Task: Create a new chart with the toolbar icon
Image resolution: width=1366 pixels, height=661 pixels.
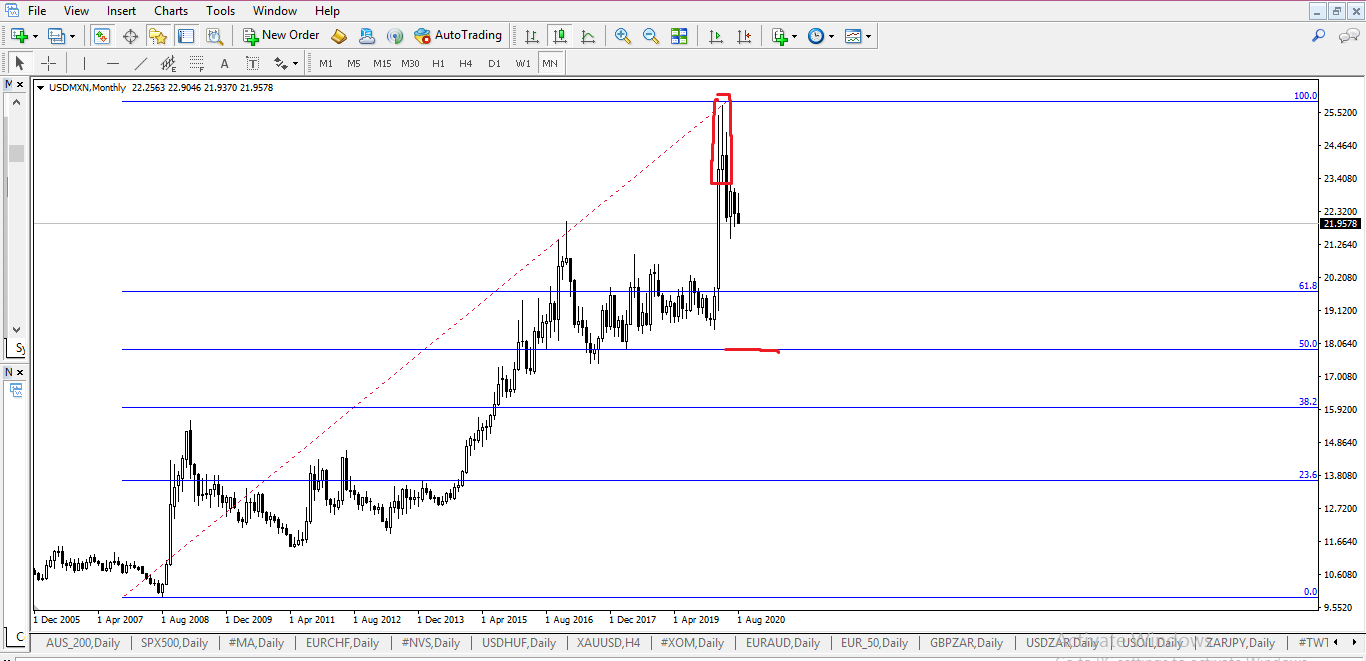Action: point(19,36)
